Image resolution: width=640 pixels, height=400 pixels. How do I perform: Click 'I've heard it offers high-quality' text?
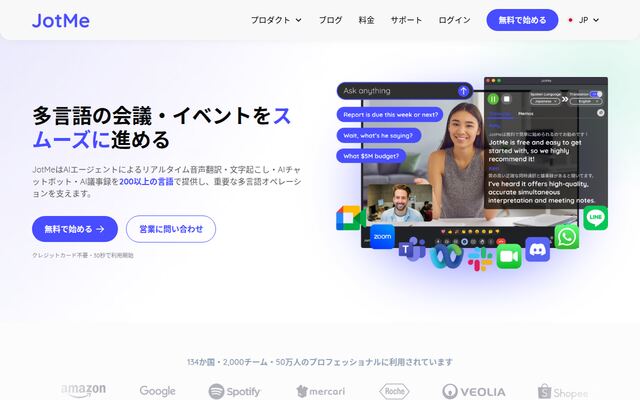click(541, 192)
